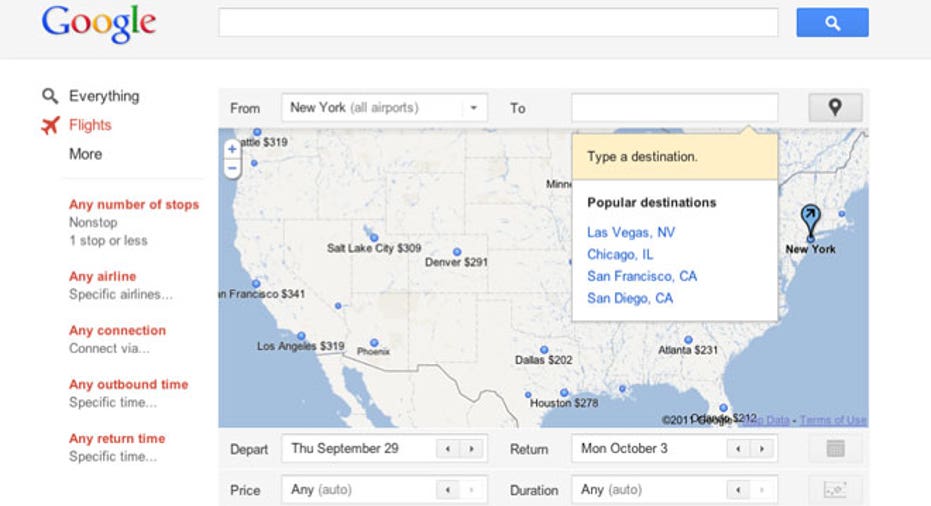Pick San Diego, CA destination

630,298
